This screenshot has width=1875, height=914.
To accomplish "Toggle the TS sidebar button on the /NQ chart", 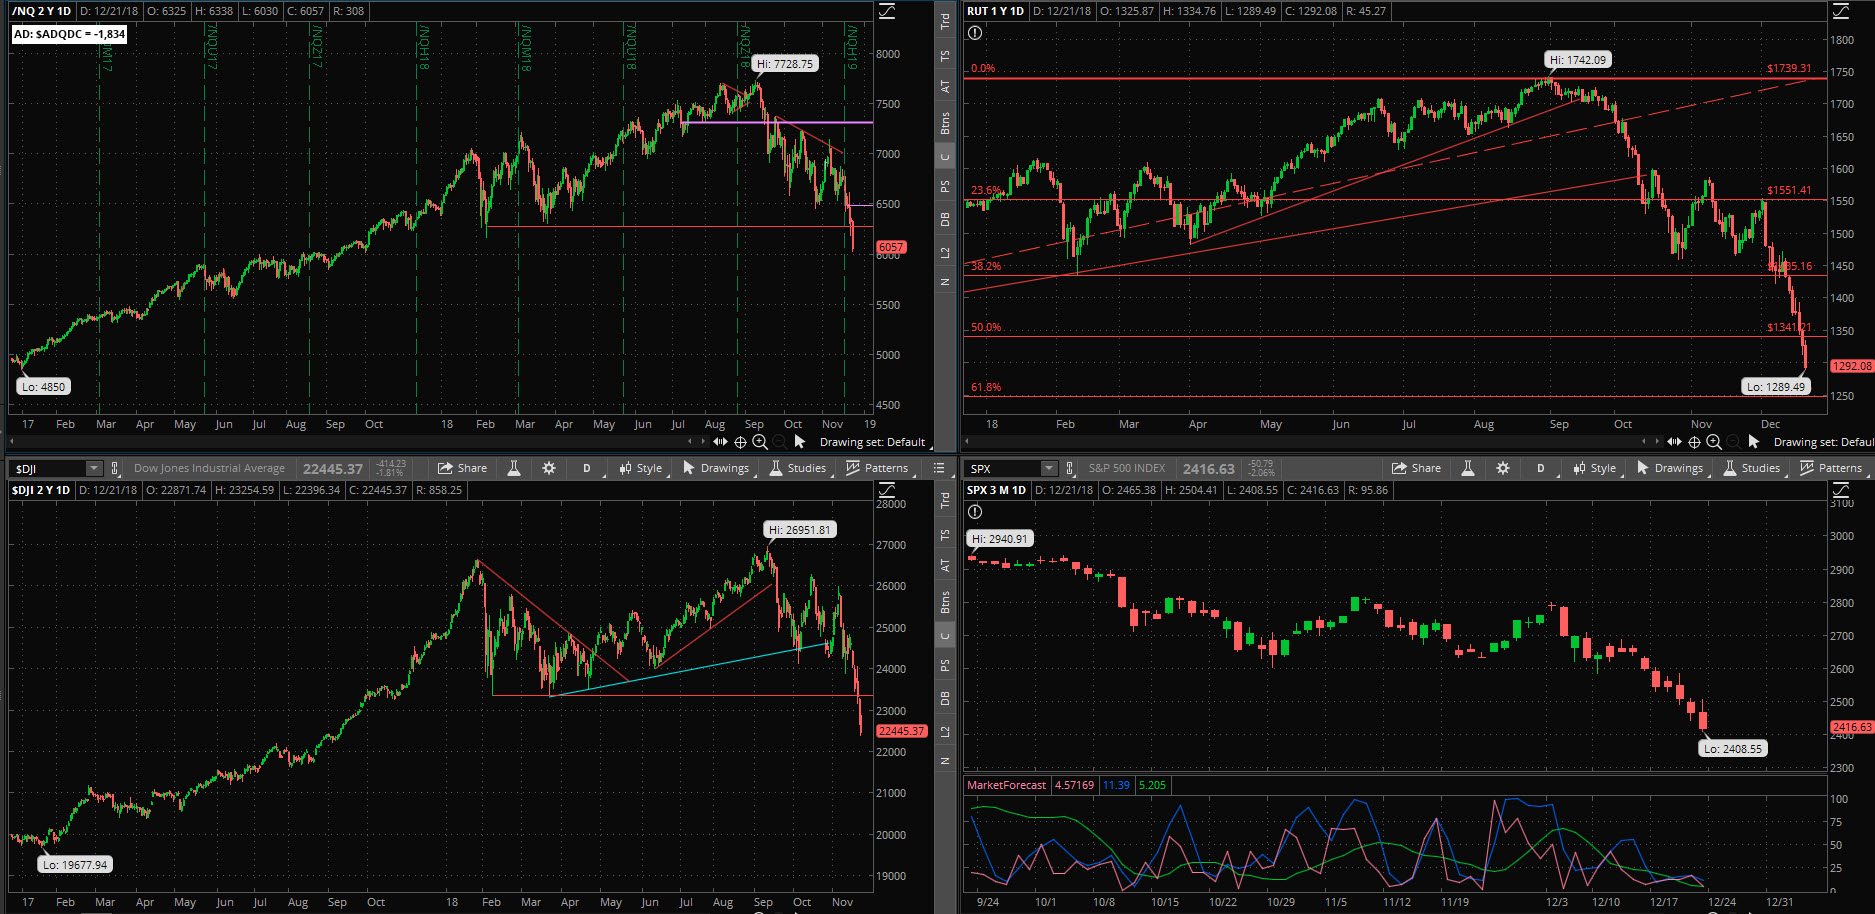I will coord(945,56).
